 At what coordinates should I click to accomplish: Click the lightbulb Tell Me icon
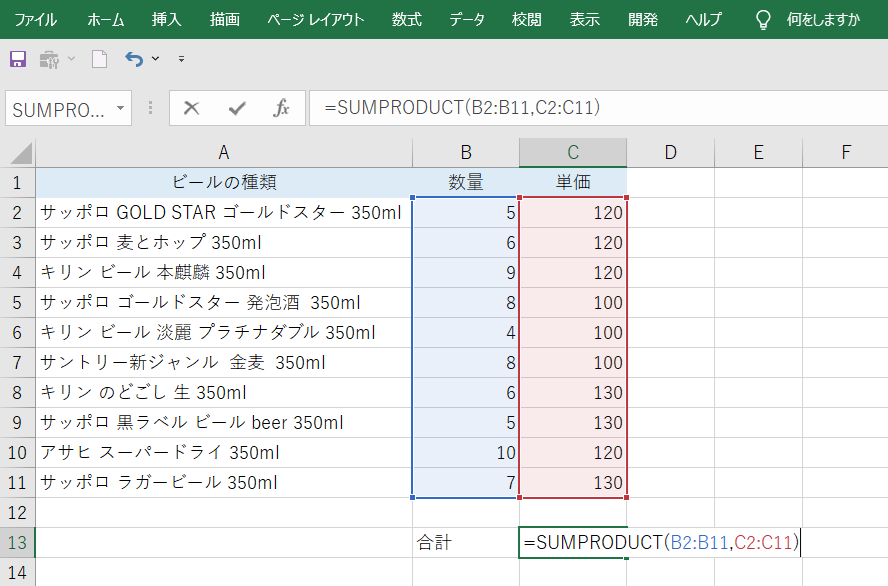pos(763,19)
